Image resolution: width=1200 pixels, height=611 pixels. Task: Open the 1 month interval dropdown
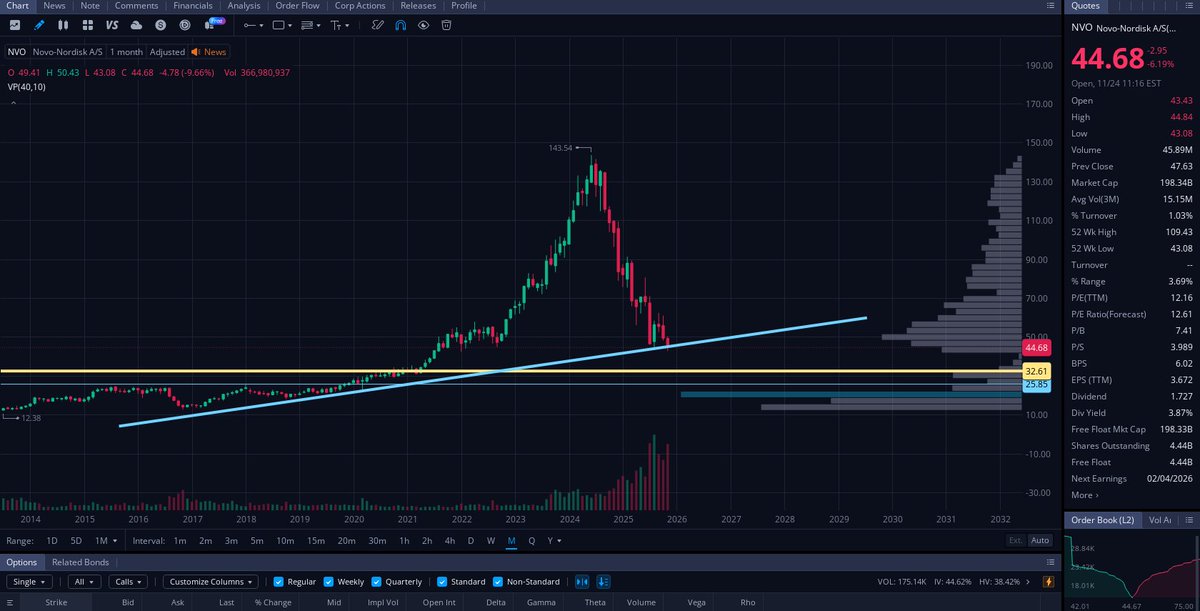click(127, 52)
